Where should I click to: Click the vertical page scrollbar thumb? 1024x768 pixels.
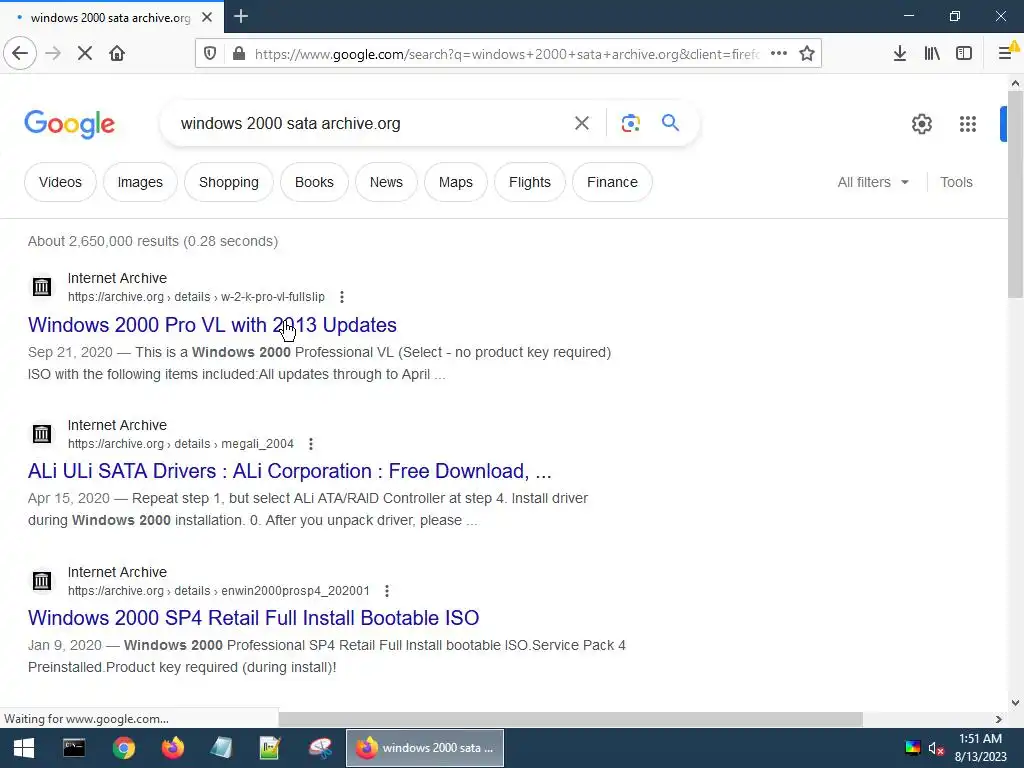pos(1015,194)
